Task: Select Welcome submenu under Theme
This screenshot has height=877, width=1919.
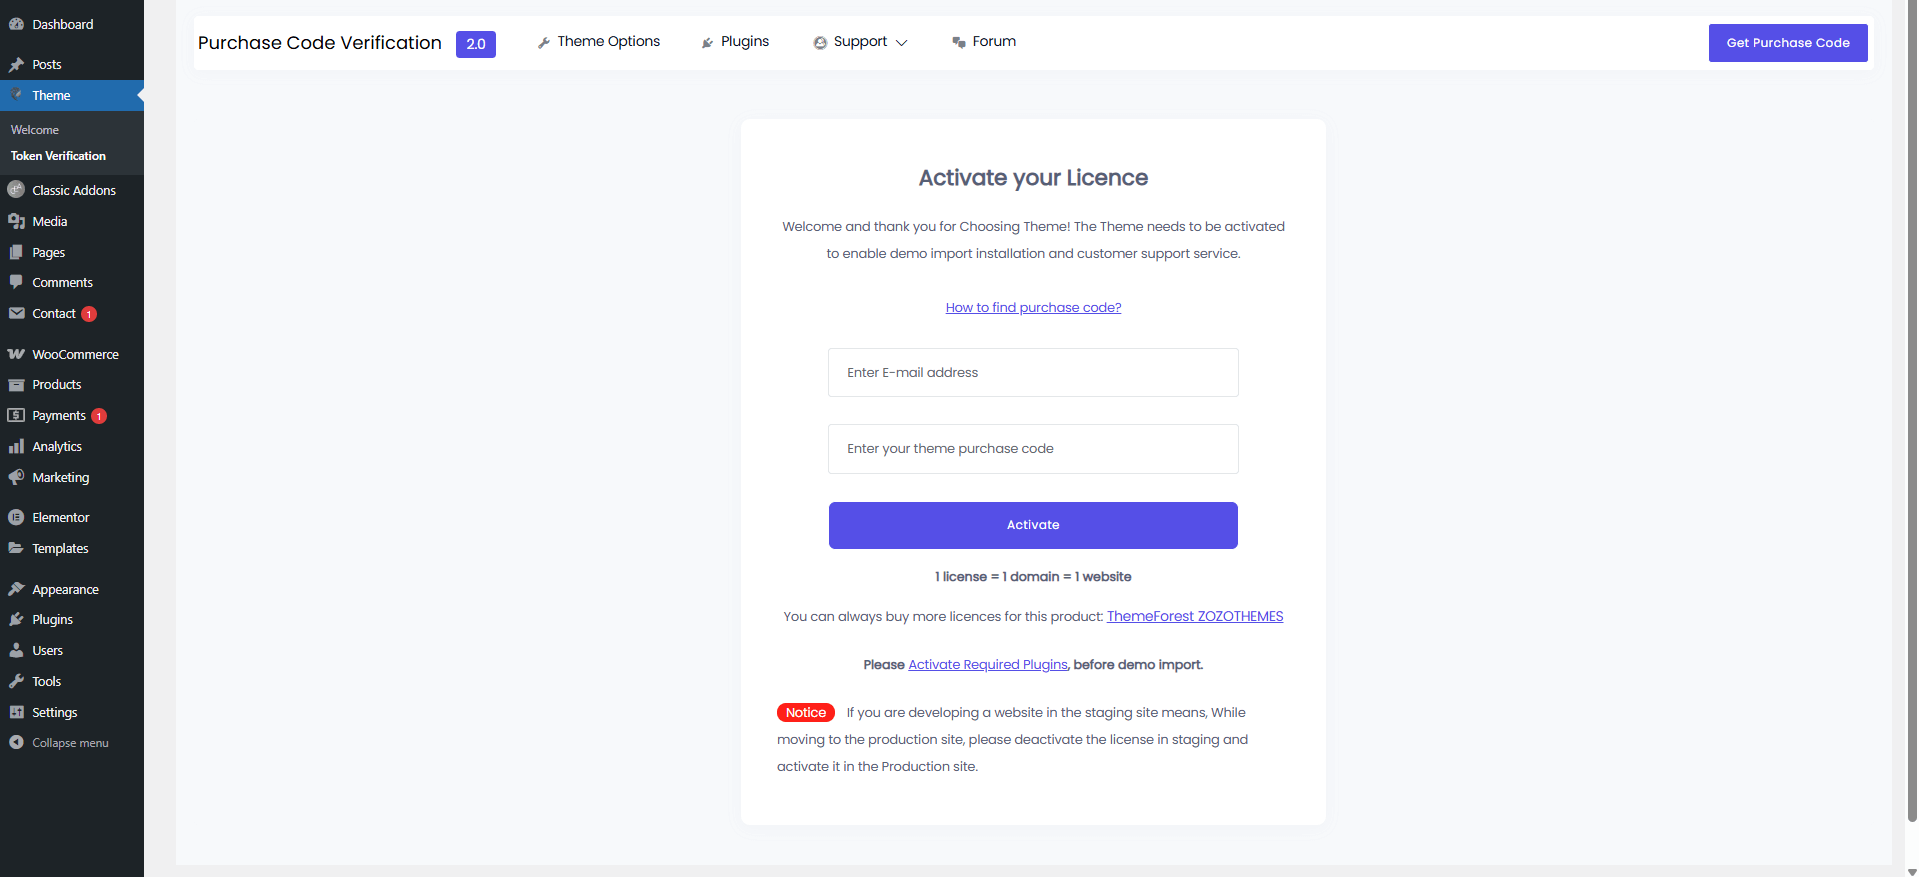Action: 35,130
